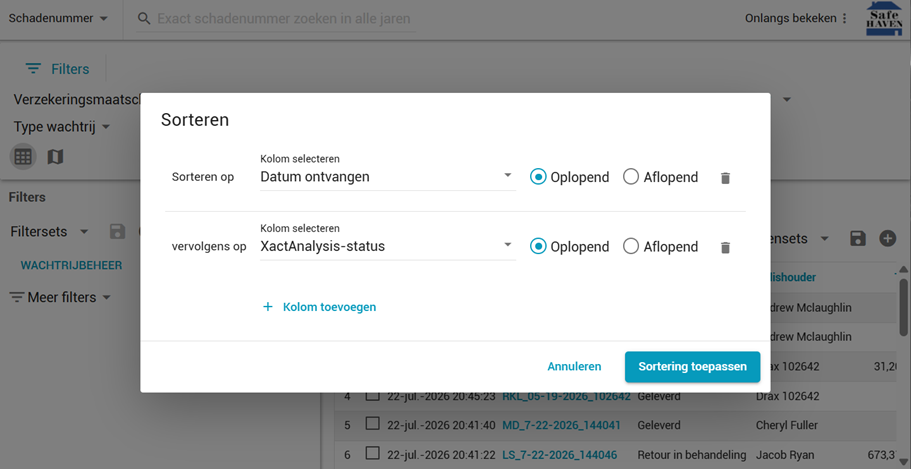Tick checkbox for row LS_7-22-2026_144046
This screenshot has height=469, width=911.
(372, 453)
